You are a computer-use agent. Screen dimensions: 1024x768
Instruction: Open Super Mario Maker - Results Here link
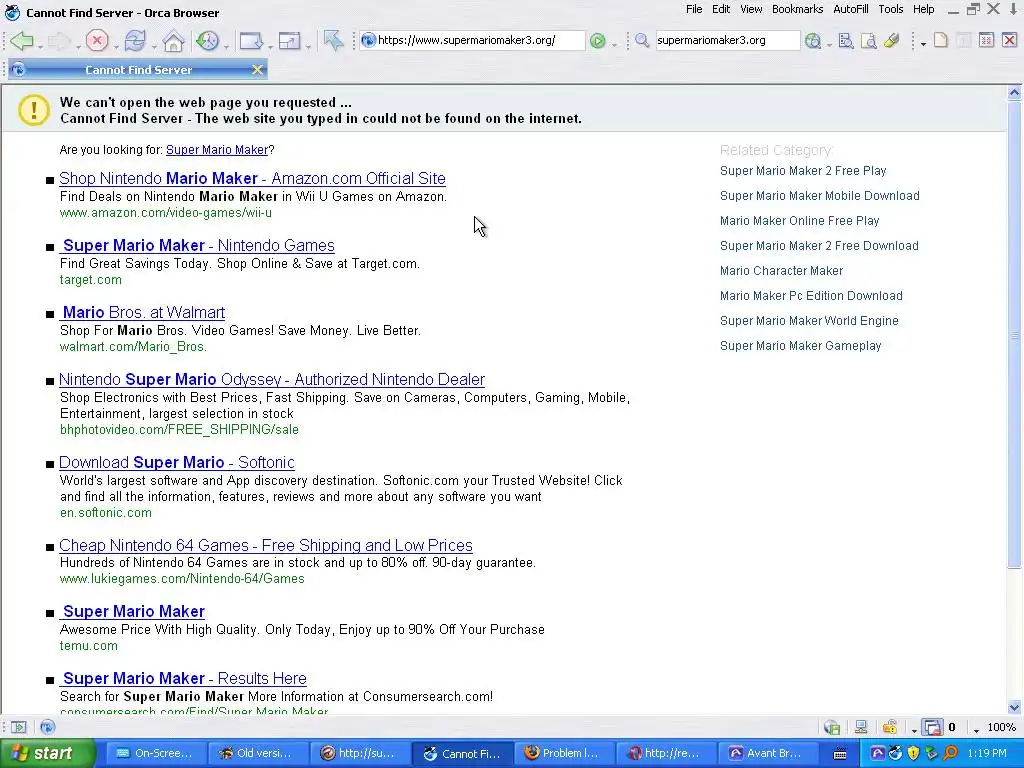[184, 679]
